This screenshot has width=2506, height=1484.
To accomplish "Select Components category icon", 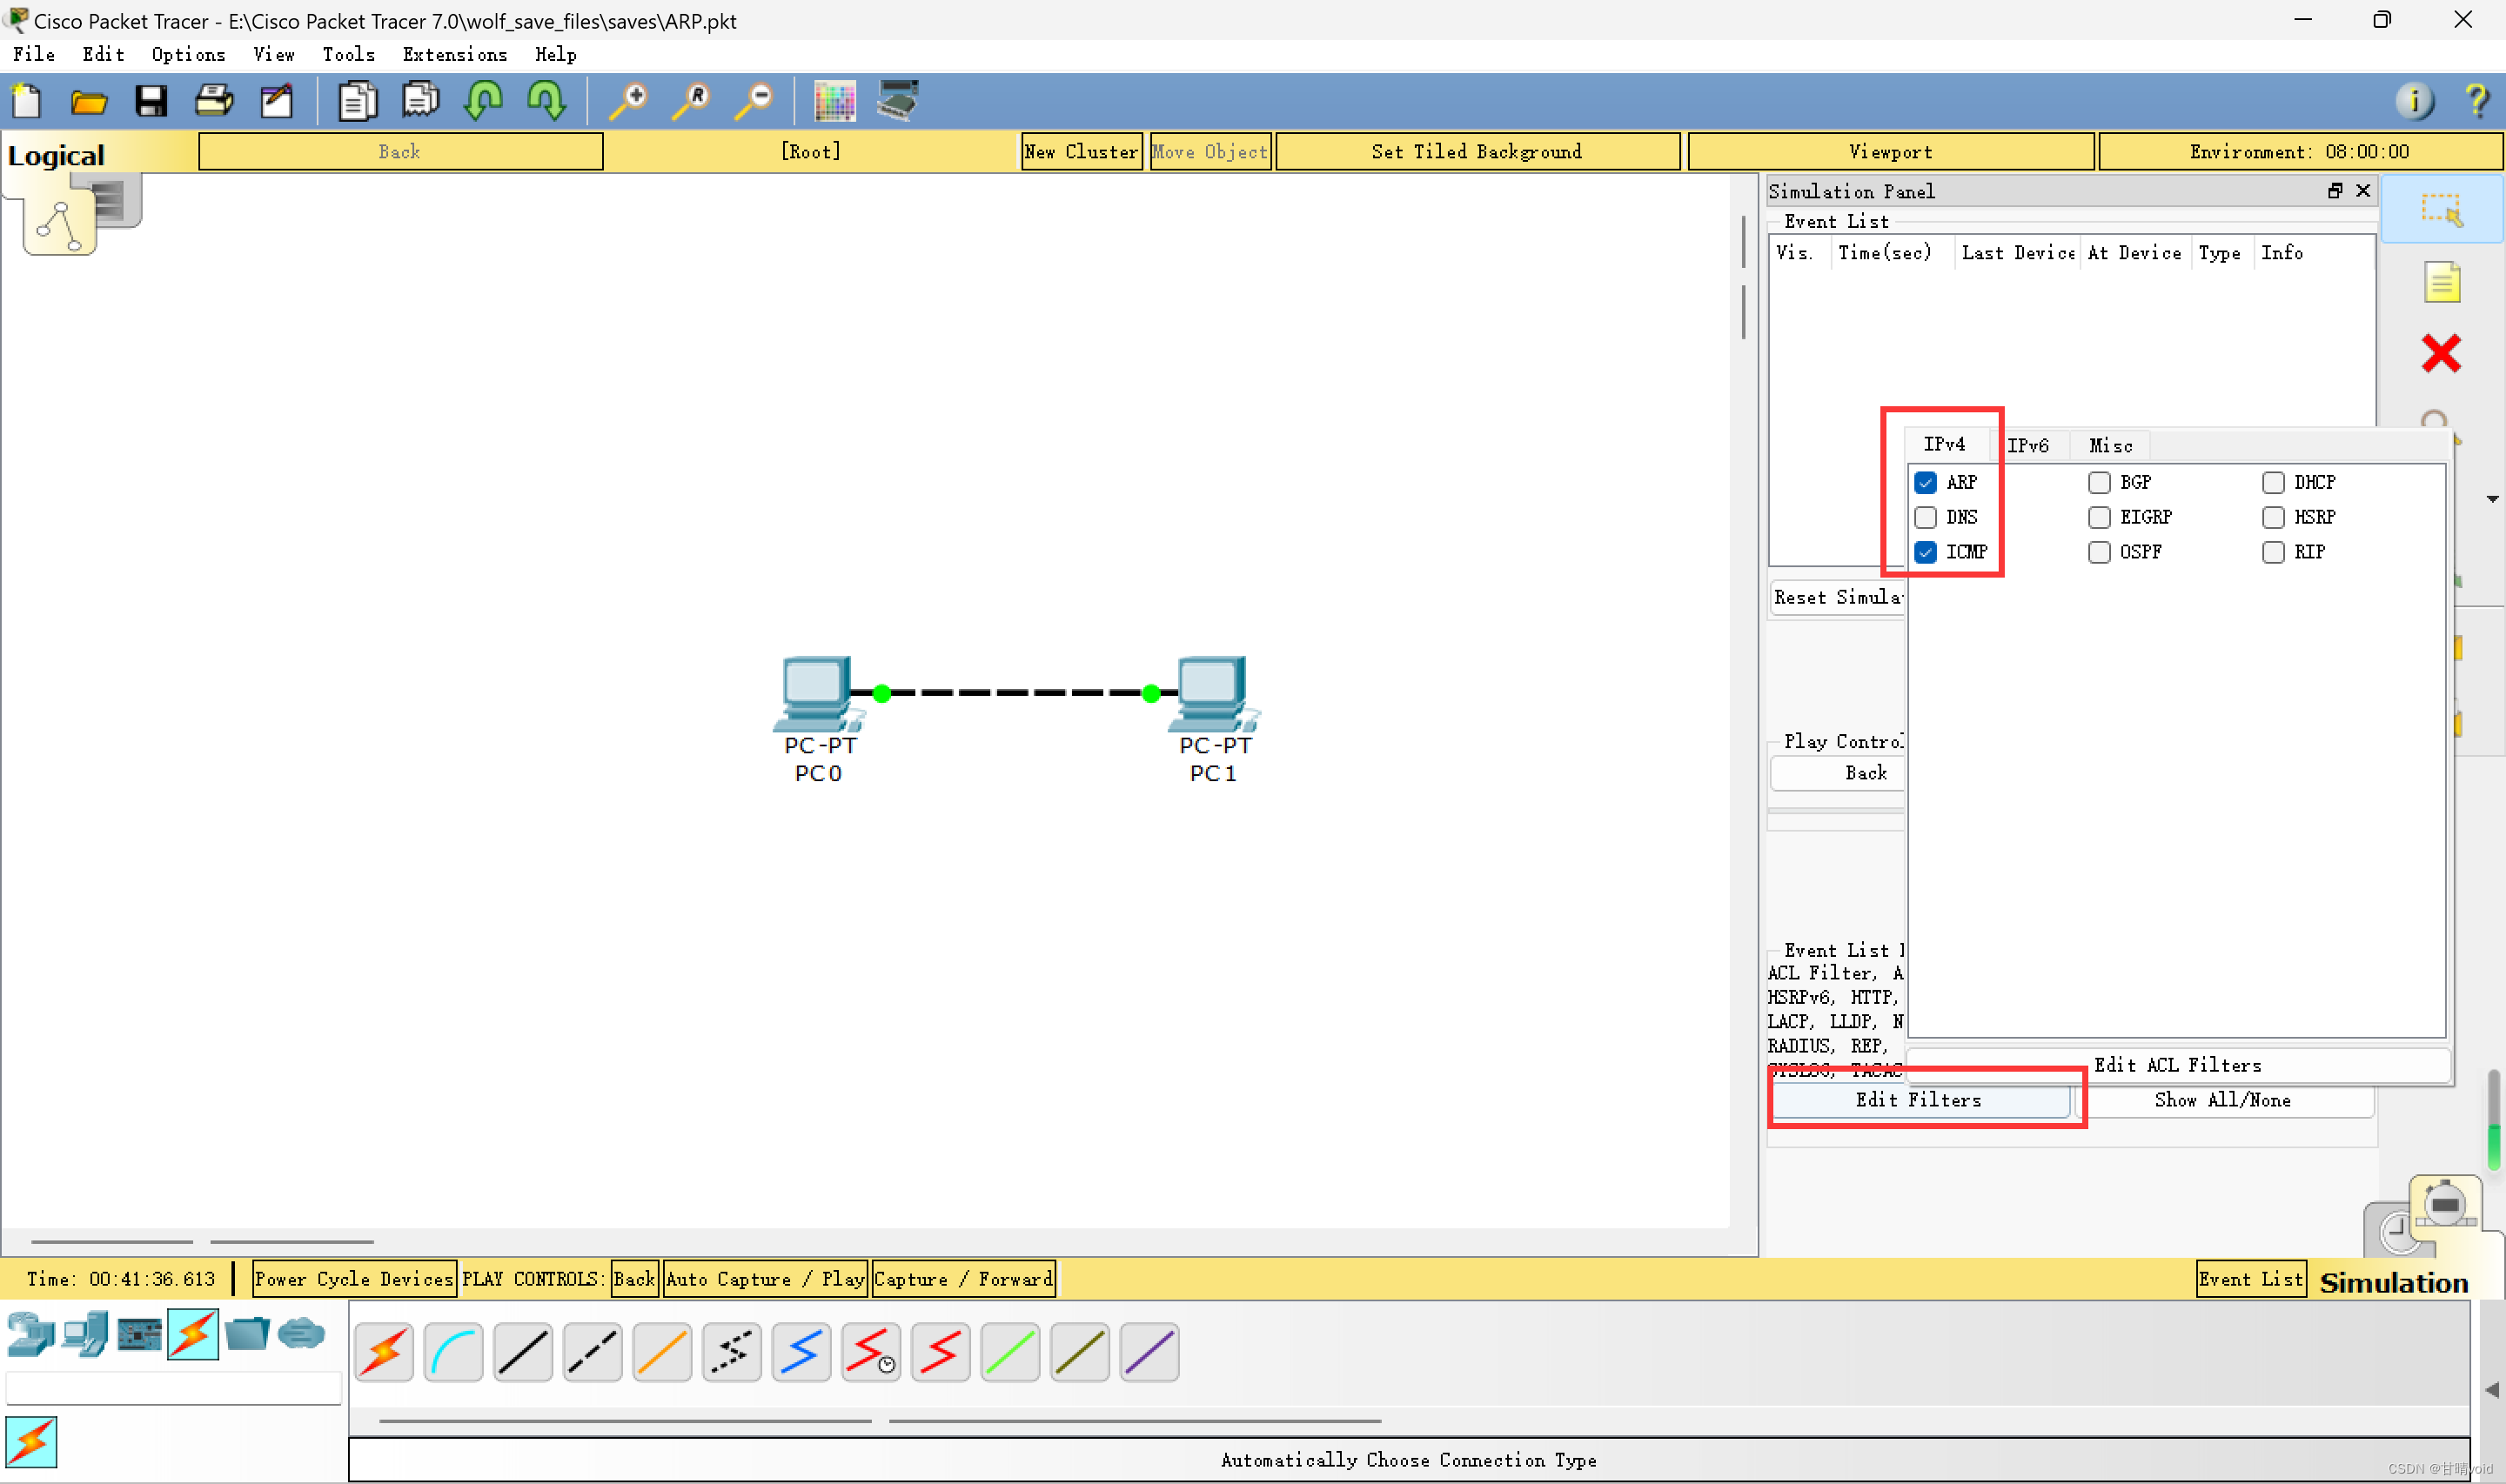I will pos(139,1334).
